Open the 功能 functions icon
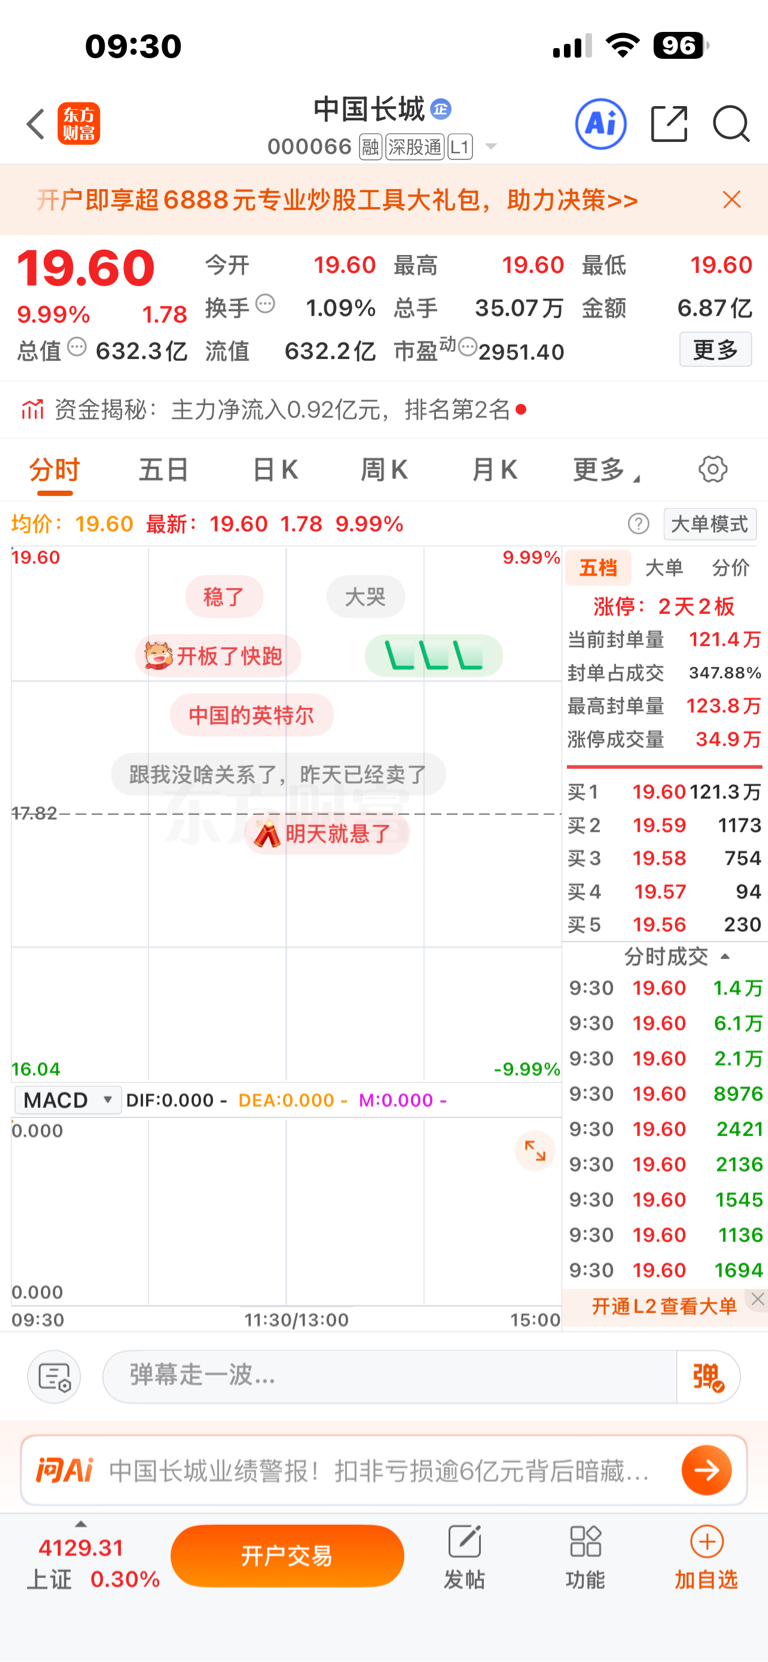Viewport: 768px width, 1662px height. click(x=585, y=1557)
